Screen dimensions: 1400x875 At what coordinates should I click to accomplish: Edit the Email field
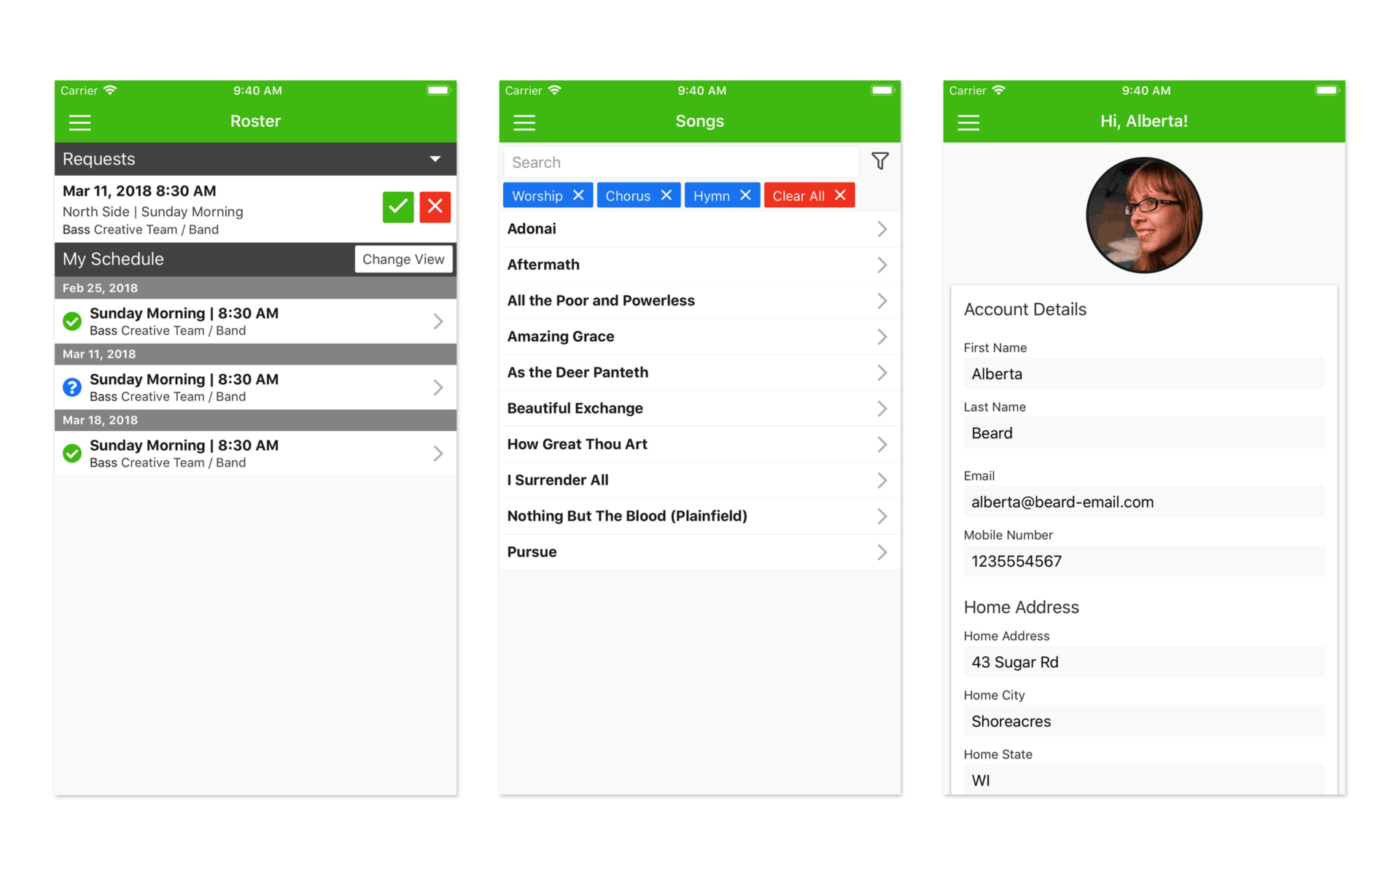tap(1144, 502)
